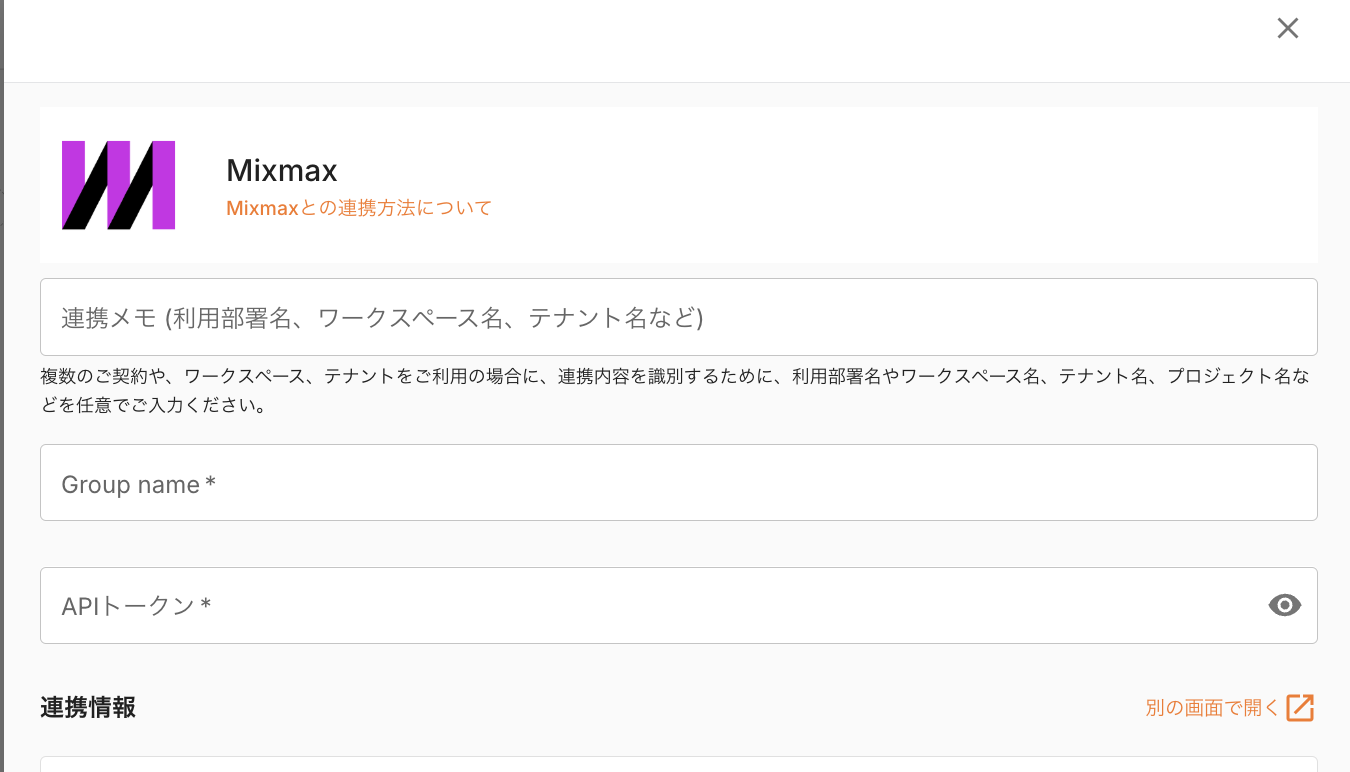Click the dimmed backdrop strip at left
This screenshot has width=1350, height=772.
point(2,400)
